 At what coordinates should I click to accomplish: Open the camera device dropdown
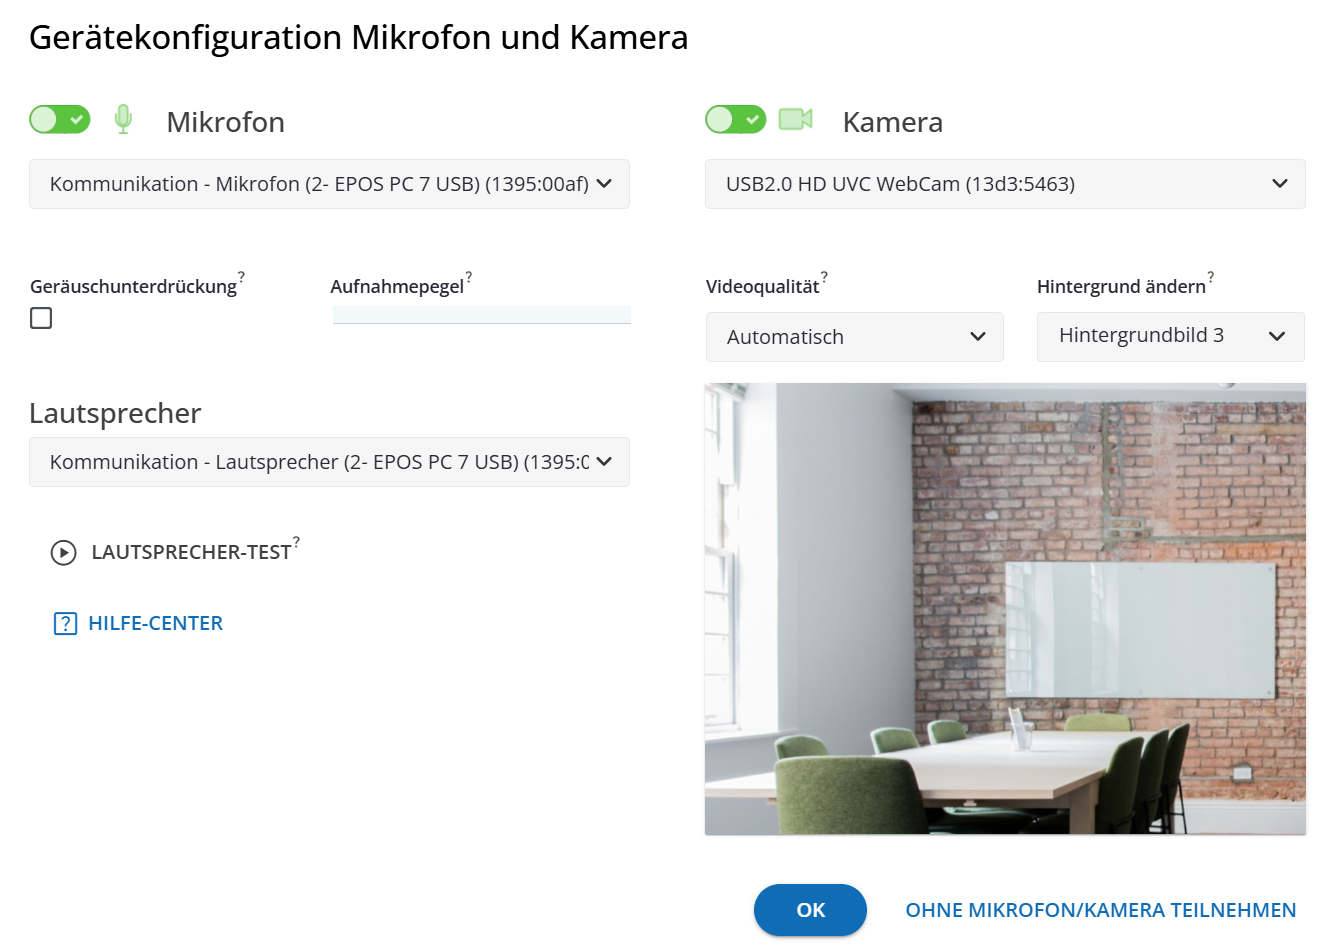tap(1005, 184)
